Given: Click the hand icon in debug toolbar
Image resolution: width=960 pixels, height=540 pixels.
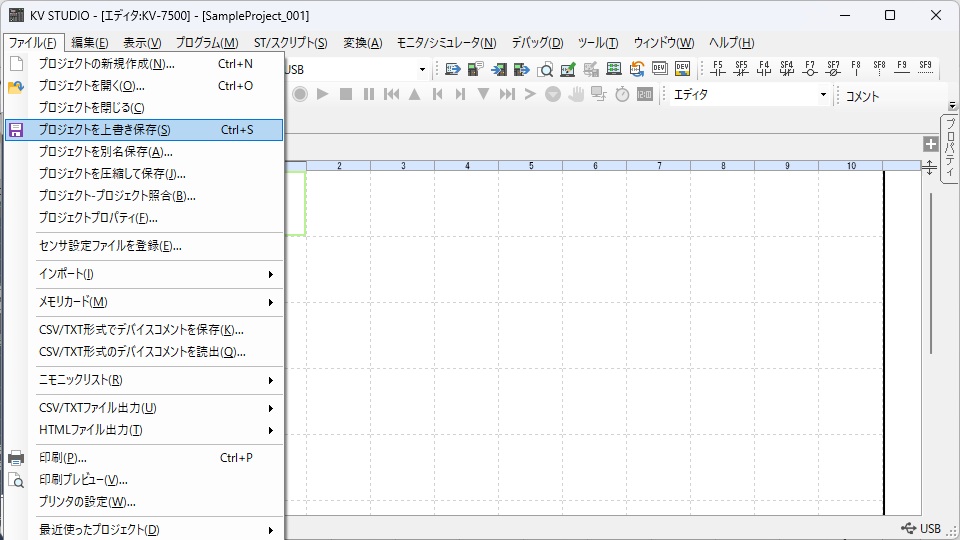Looking at the screenshot, I should click(576, 94).
